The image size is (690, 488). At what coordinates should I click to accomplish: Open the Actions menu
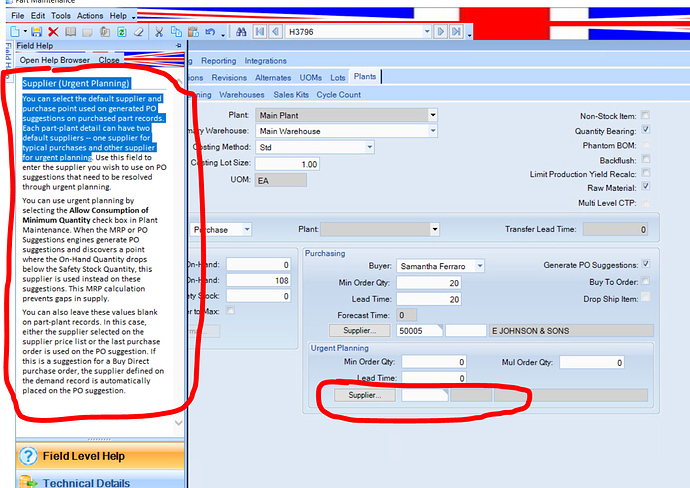click(90, 16)
